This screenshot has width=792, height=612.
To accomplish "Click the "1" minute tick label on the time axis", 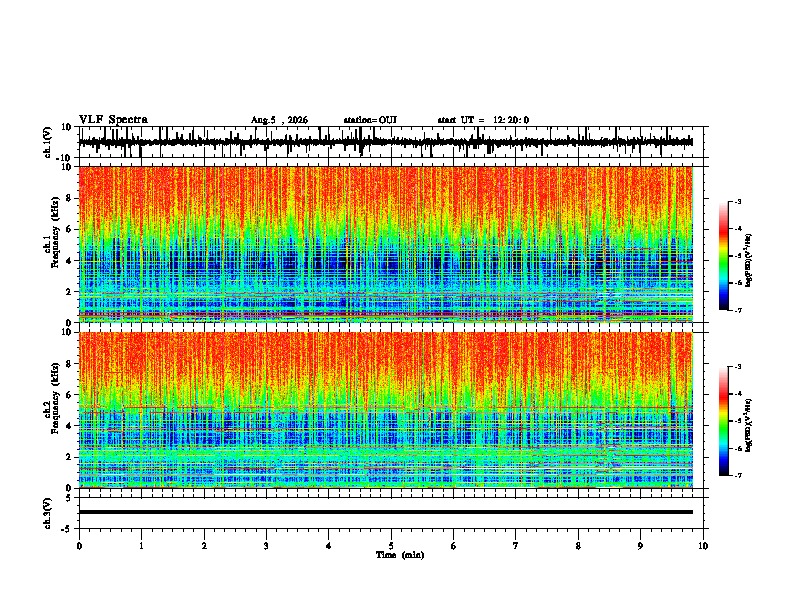I will pyautogui.click(x=141, y=546).
